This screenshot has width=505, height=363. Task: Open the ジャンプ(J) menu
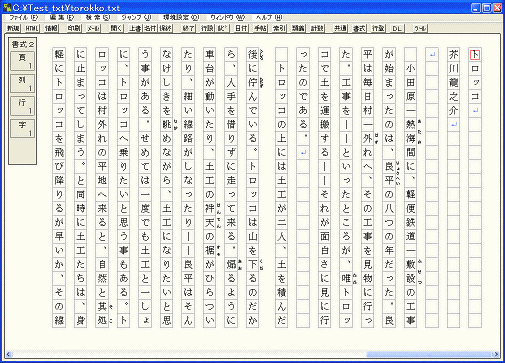(136, 17)
